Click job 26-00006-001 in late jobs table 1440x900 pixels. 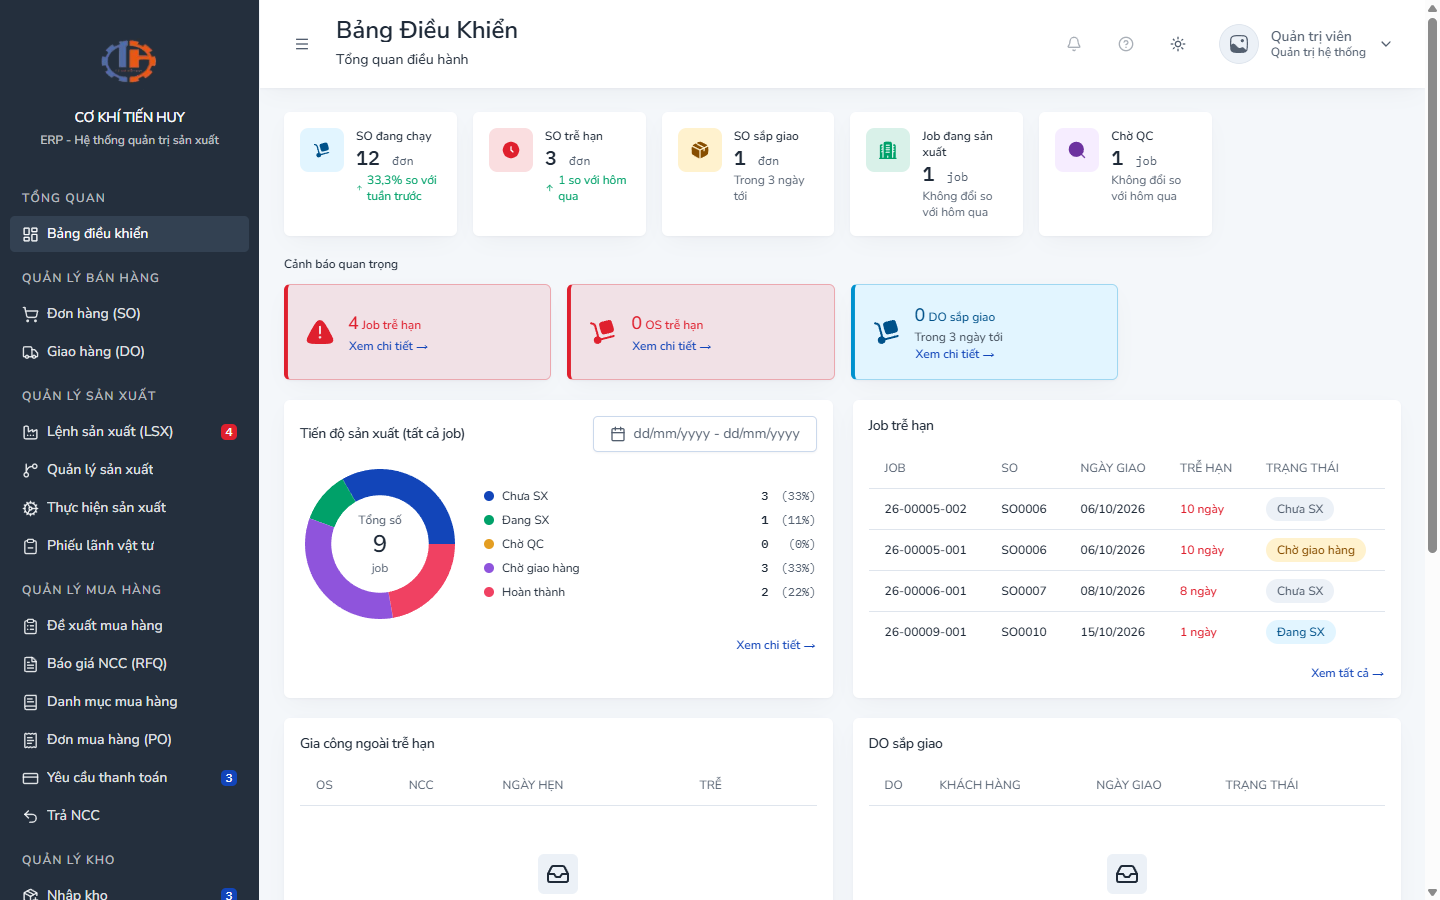coord(925,591)
